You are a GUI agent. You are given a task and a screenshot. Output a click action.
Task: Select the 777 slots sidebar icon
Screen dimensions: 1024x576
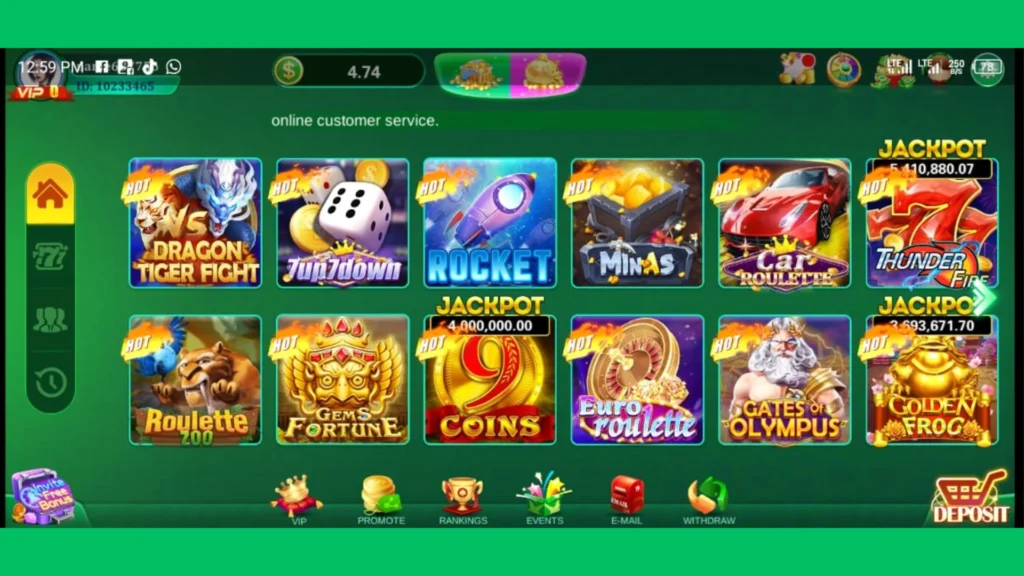[50, 257]
